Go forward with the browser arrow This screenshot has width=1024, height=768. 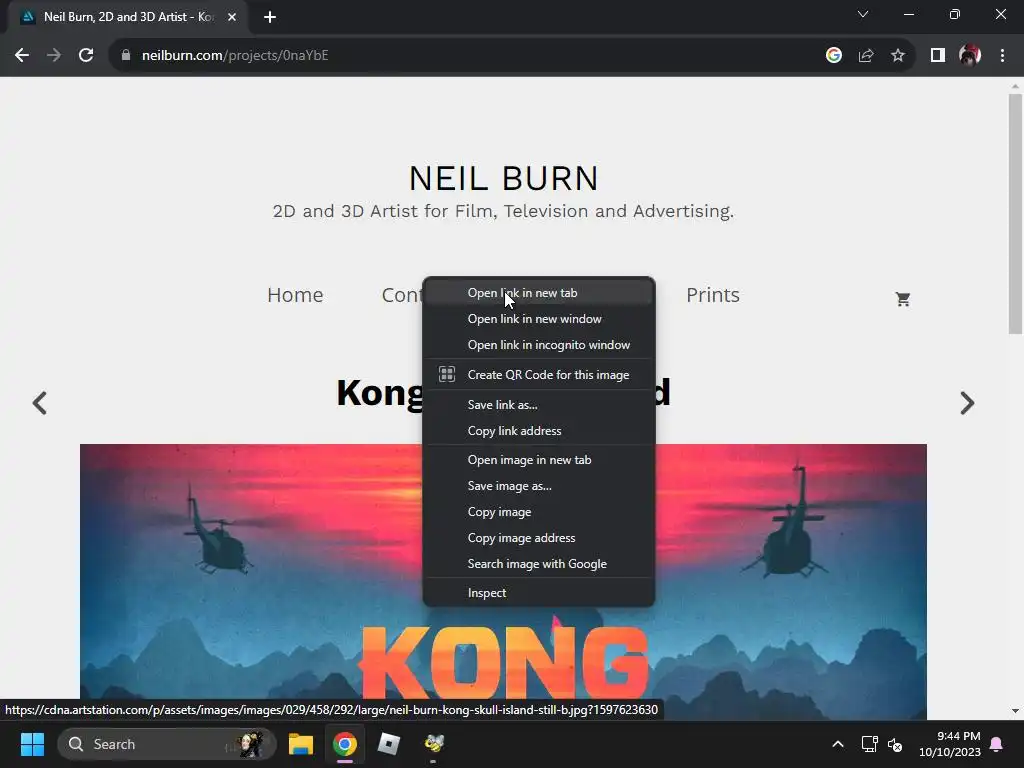(54, 56)
